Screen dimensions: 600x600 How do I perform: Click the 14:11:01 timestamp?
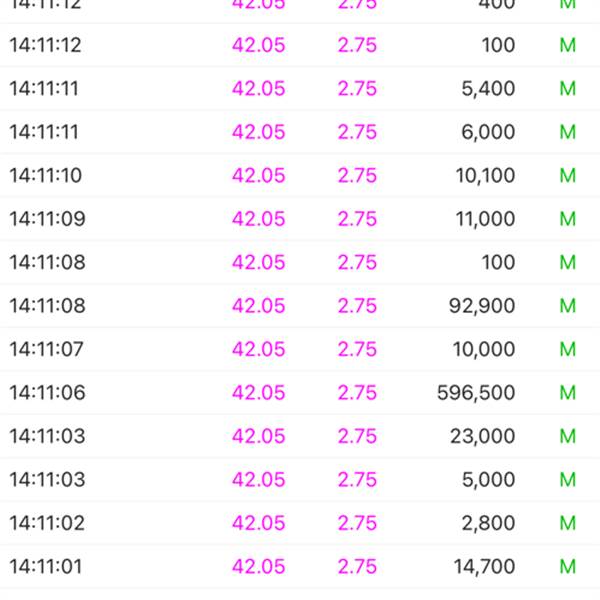click(x=45, y=567)
